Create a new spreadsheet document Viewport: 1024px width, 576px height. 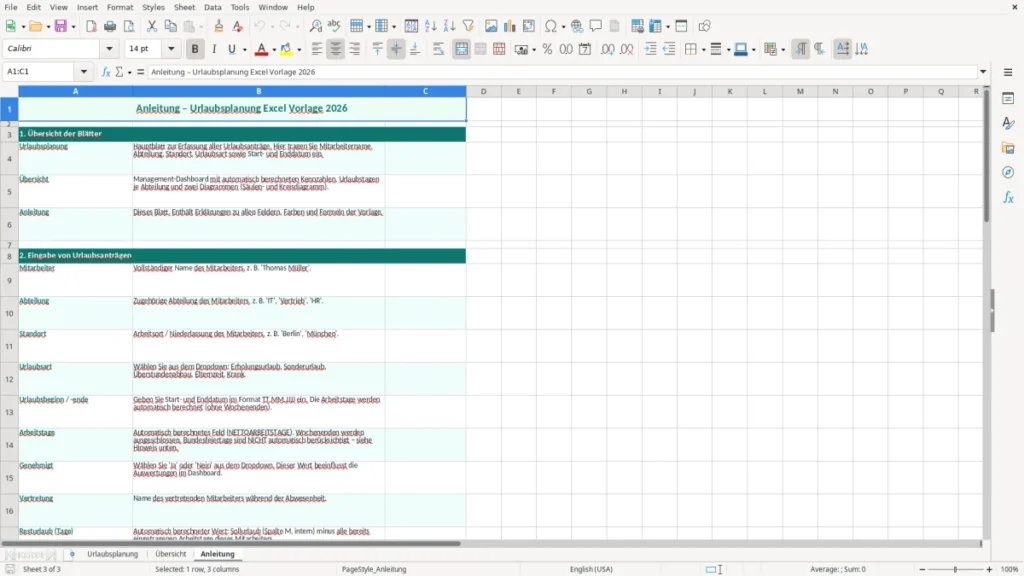coord(10,26)
